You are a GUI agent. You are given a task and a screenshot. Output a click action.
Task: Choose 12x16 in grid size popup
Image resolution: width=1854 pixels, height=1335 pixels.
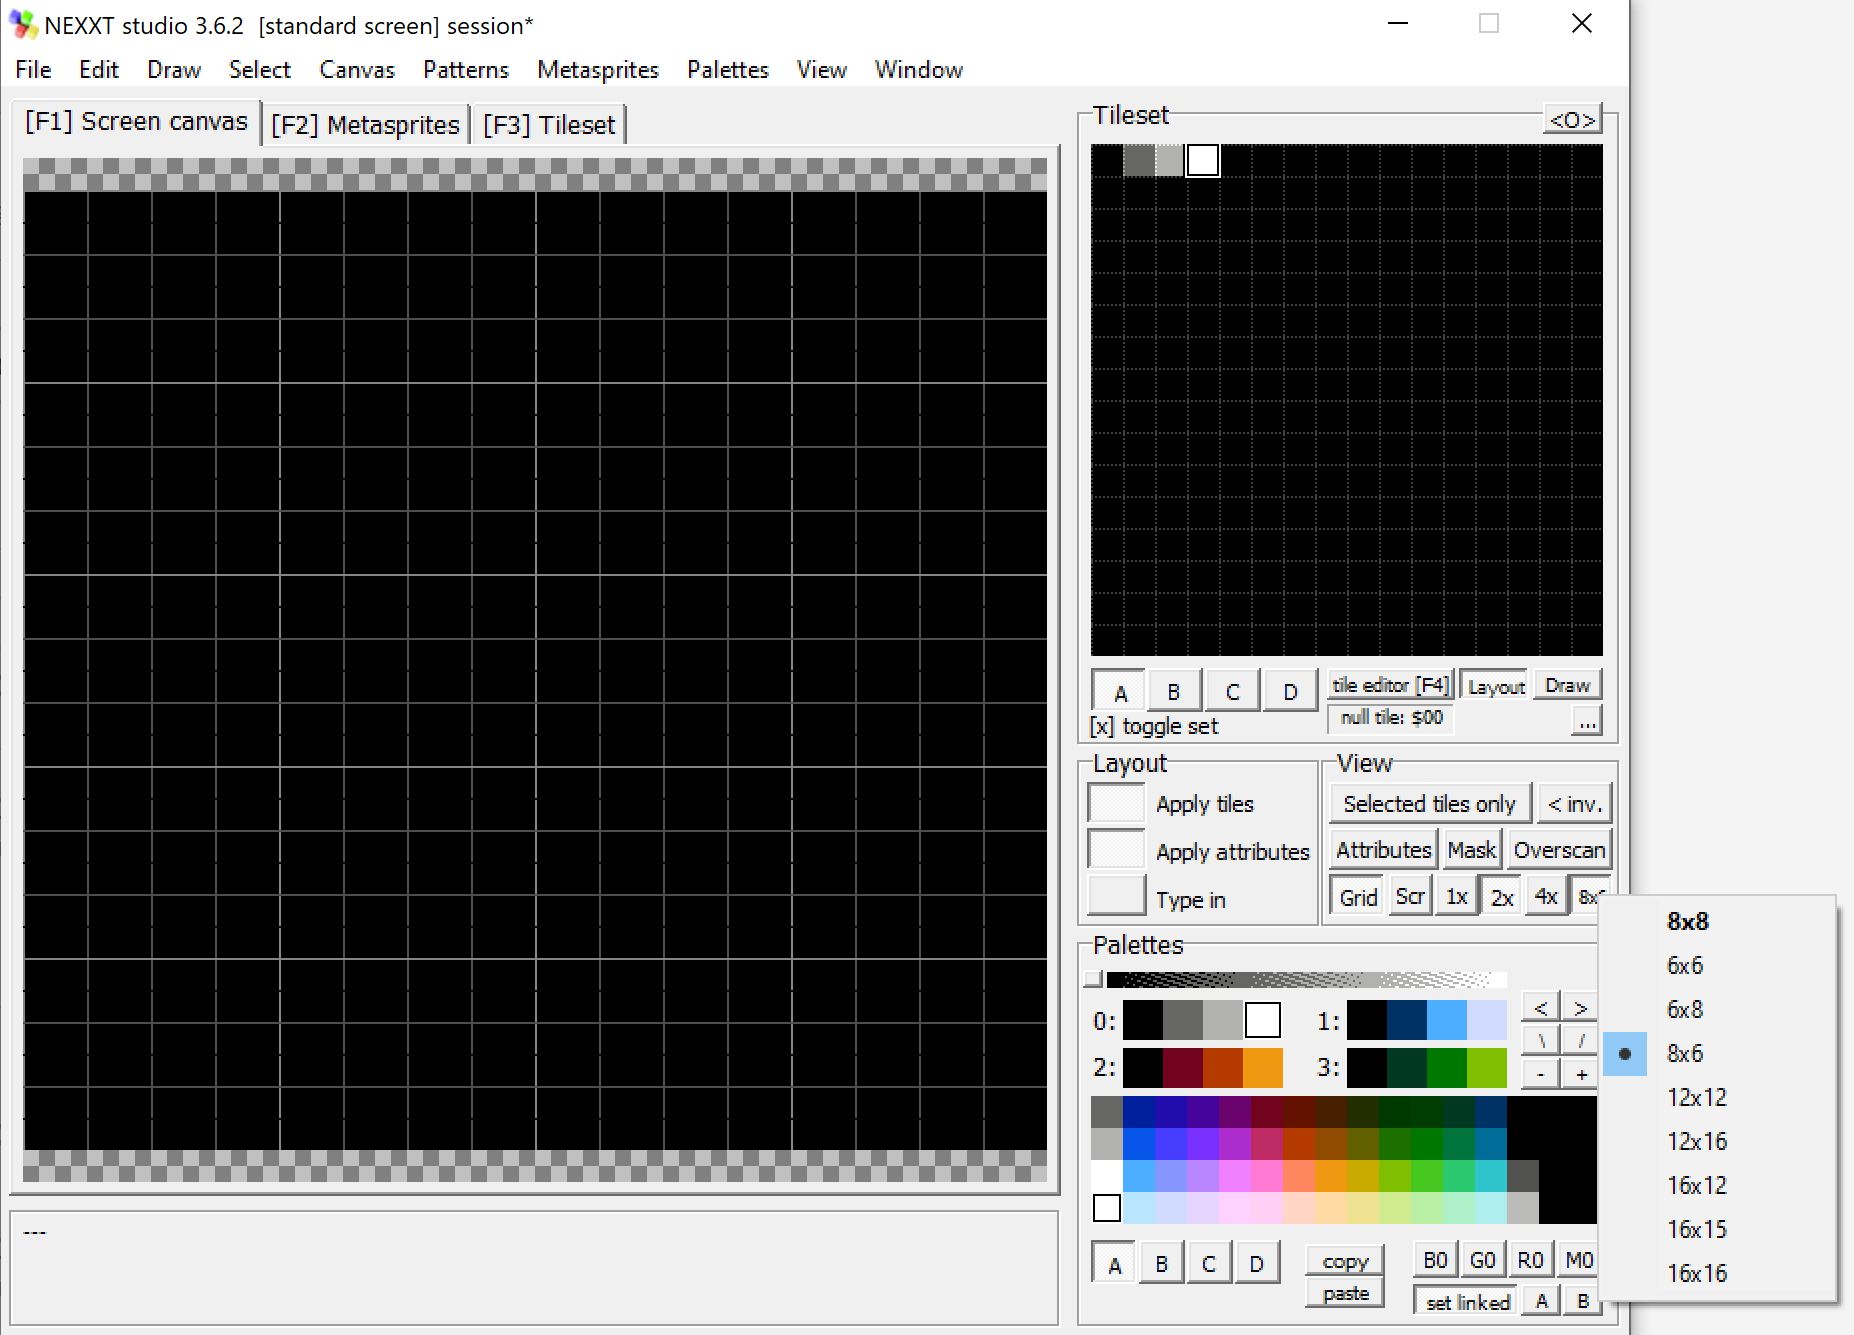click(1718, 1142)
